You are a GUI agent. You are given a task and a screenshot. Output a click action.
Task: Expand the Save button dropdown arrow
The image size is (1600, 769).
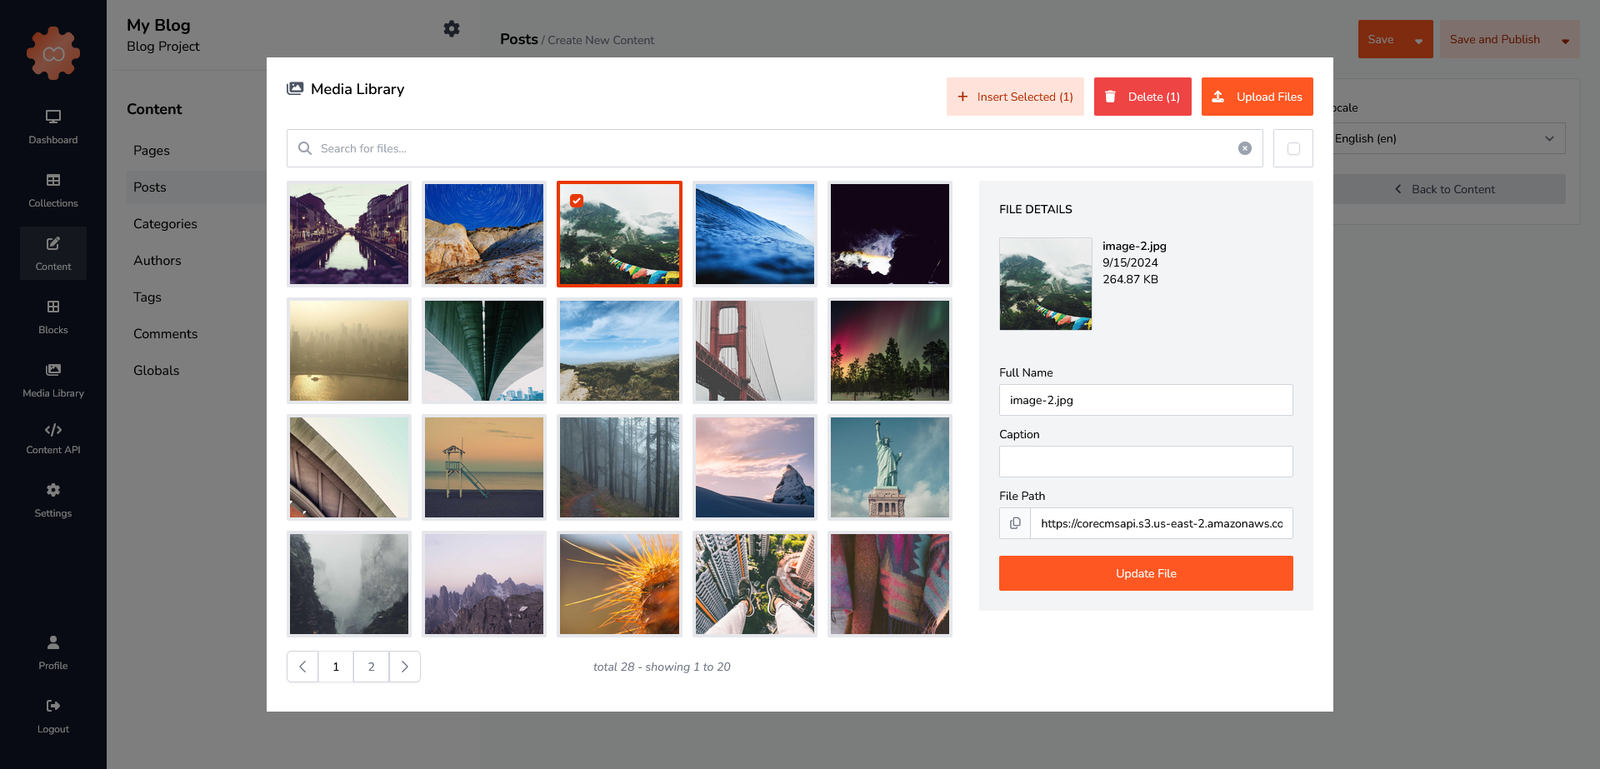tap(1418, 41)
